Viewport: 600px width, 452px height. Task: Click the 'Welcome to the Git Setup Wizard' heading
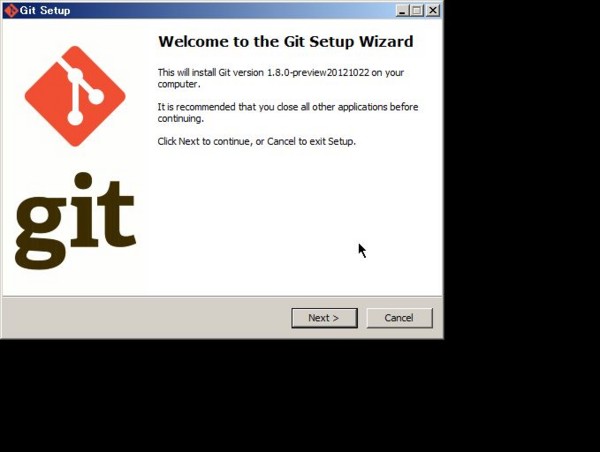coord(286,41)
